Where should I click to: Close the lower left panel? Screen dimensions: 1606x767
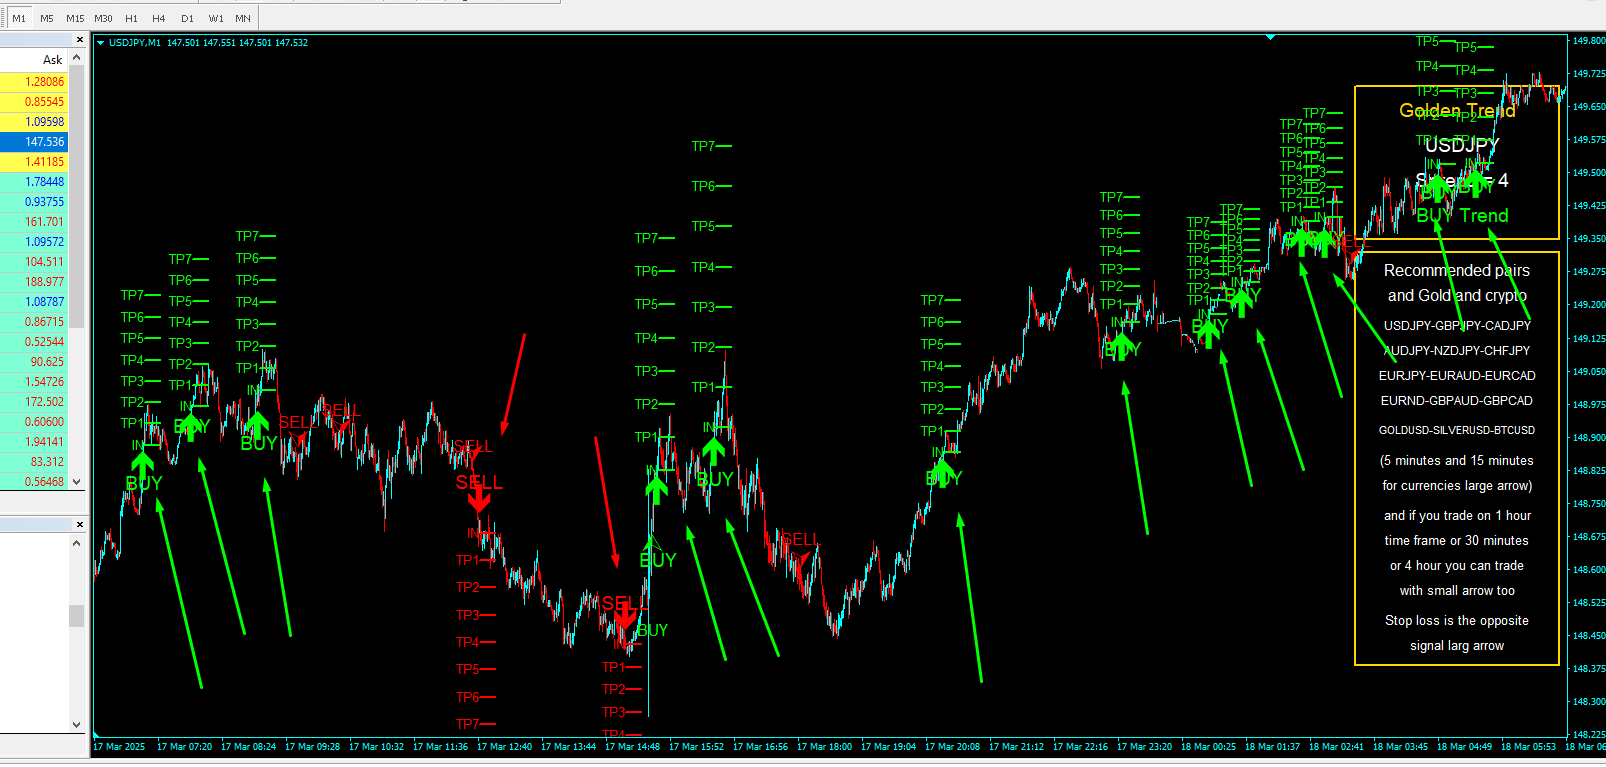tap(79, 524)
